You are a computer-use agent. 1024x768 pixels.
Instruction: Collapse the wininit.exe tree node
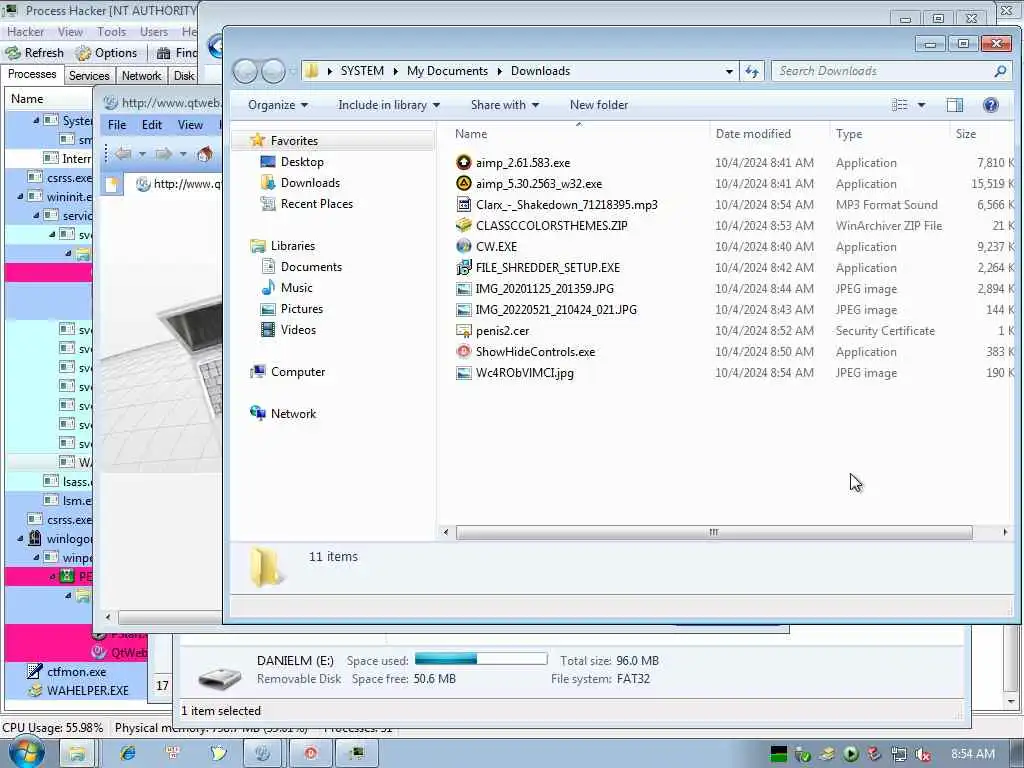(20, 196)
